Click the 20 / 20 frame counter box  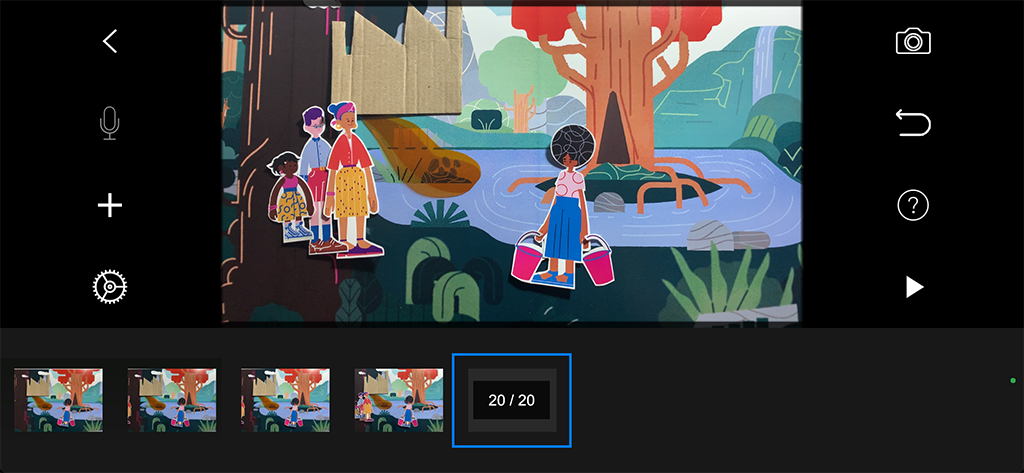(x=511, y=400)
